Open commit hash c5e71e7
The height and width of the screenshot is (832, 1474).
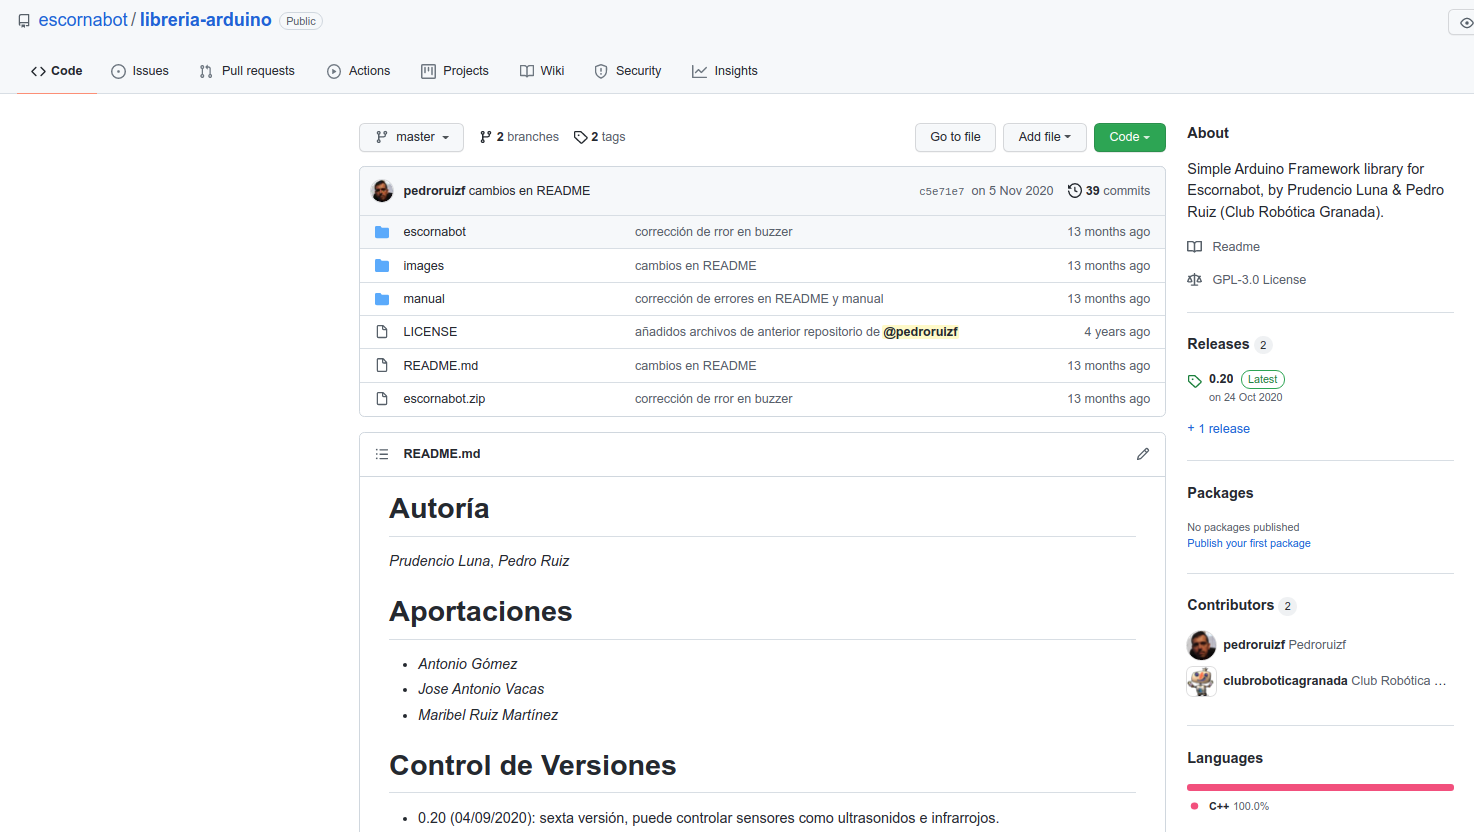point(942,191)
